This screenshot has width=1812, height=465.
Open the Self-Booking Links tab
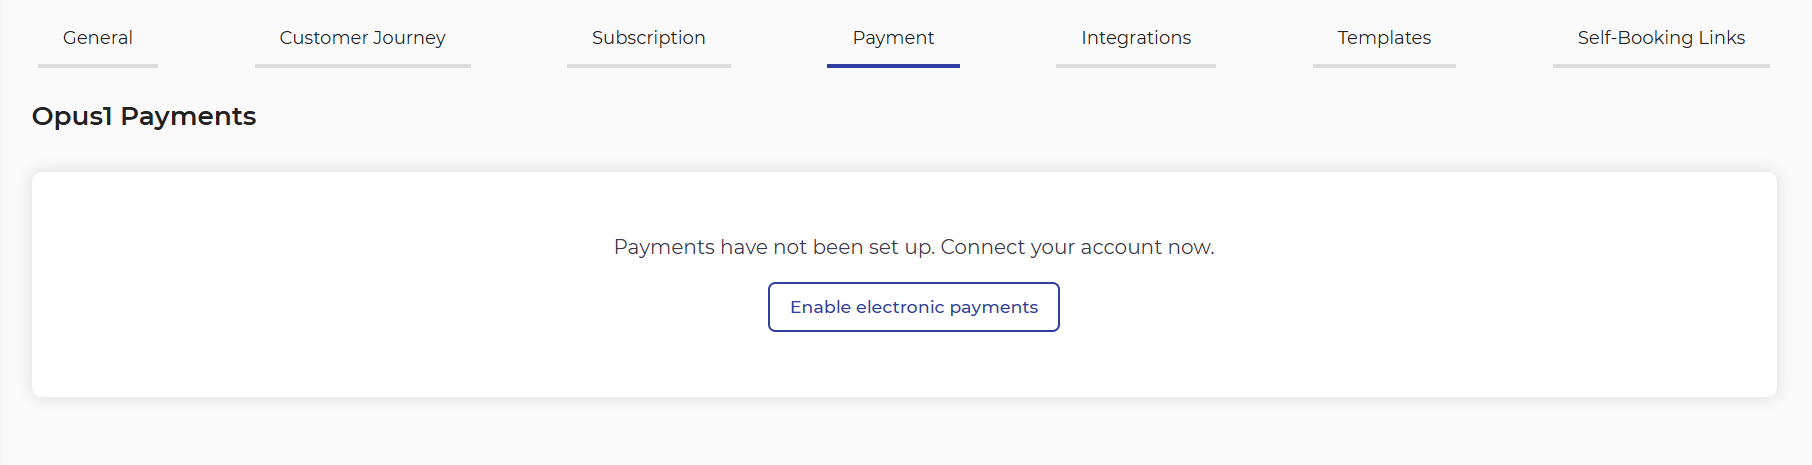pyautogui.click(x=1661, y=38)
